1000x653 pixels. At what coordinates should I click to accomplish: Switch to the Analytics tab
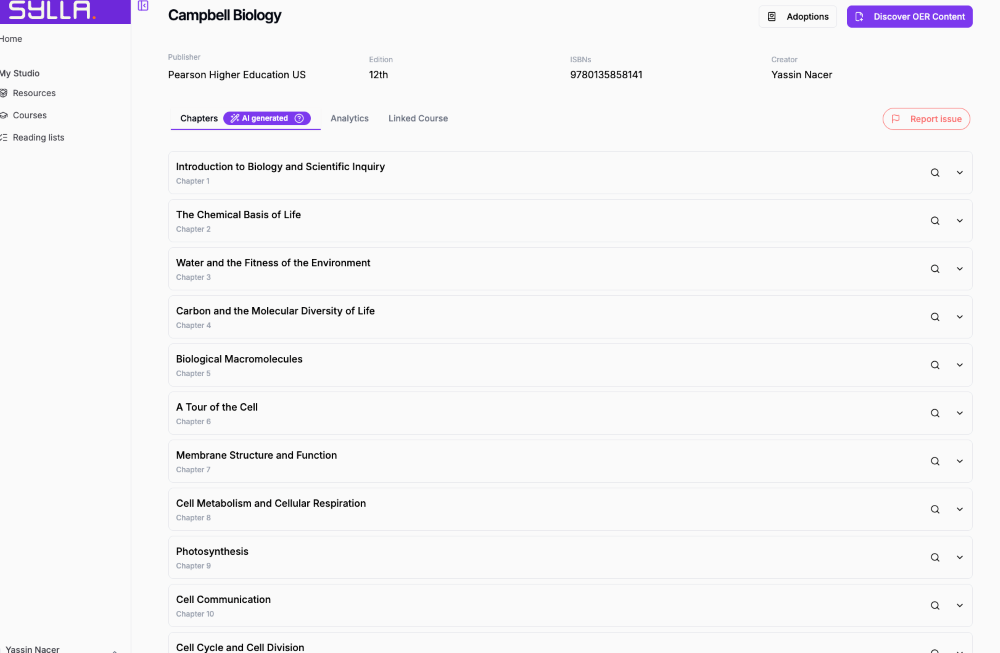349,118
